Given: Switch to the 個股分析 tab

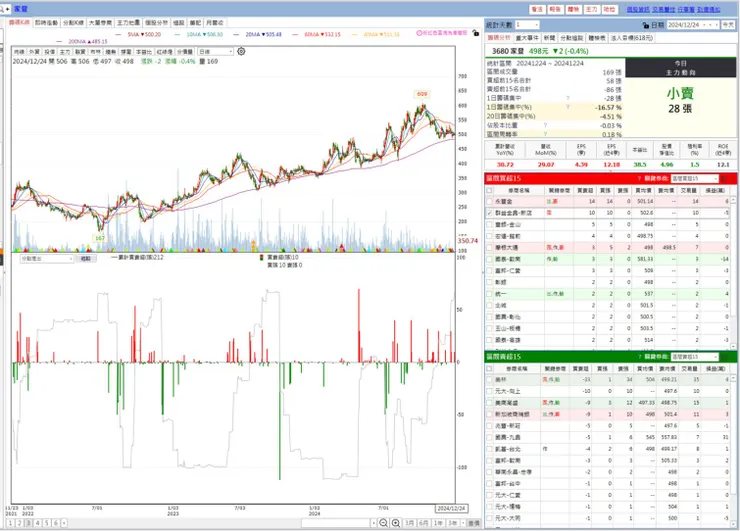Looking at the screenshot, I should (x=156, y=23).
